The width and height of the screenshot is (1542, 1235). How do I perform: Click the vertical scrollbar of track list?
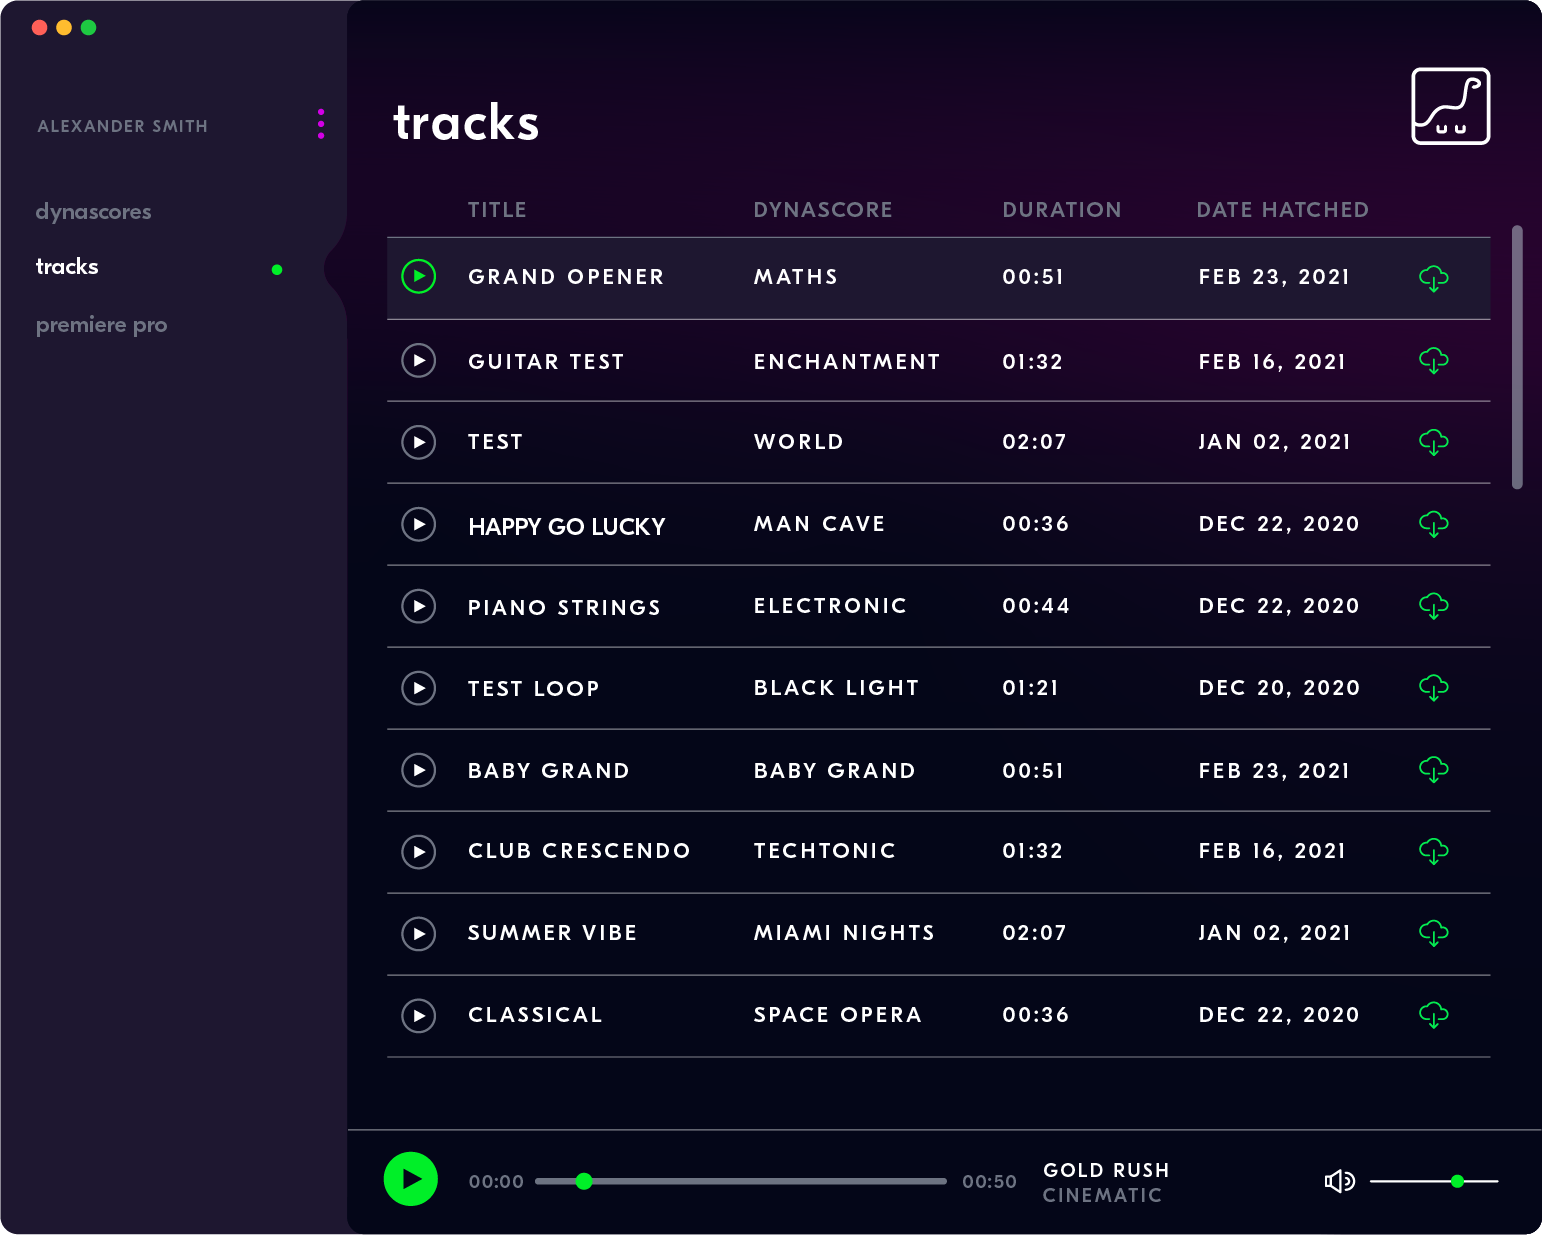[1517, 357]
